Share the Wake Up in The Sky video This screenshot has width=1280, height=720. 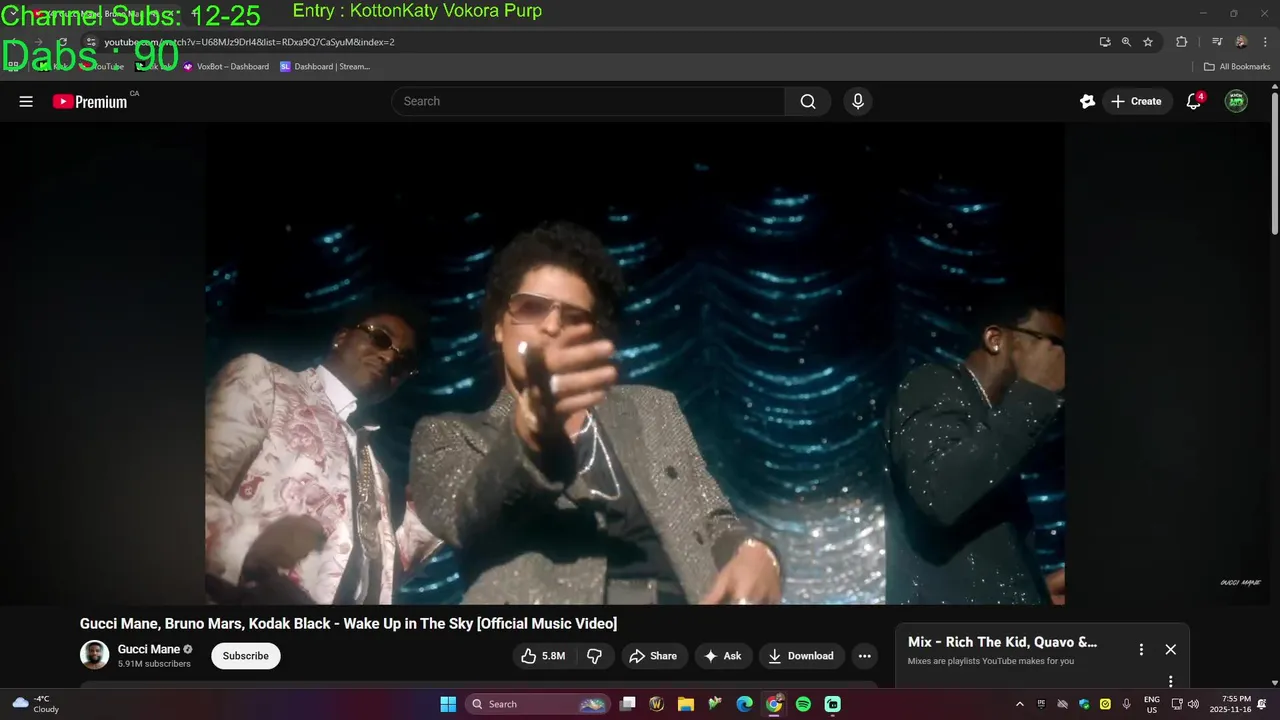(653, 656)
